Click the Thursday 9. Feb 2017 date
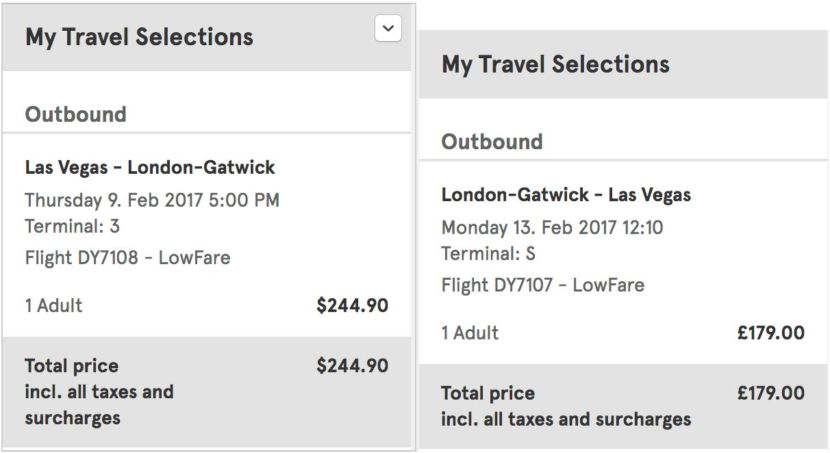The width and height of the screenshot is (830, 453). point(152,199)
